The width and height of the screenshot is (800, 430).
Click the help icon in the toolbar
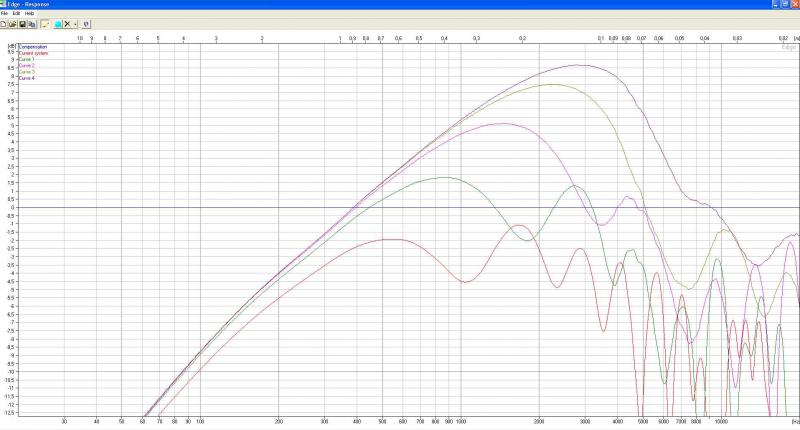click(x=86, y=22)
